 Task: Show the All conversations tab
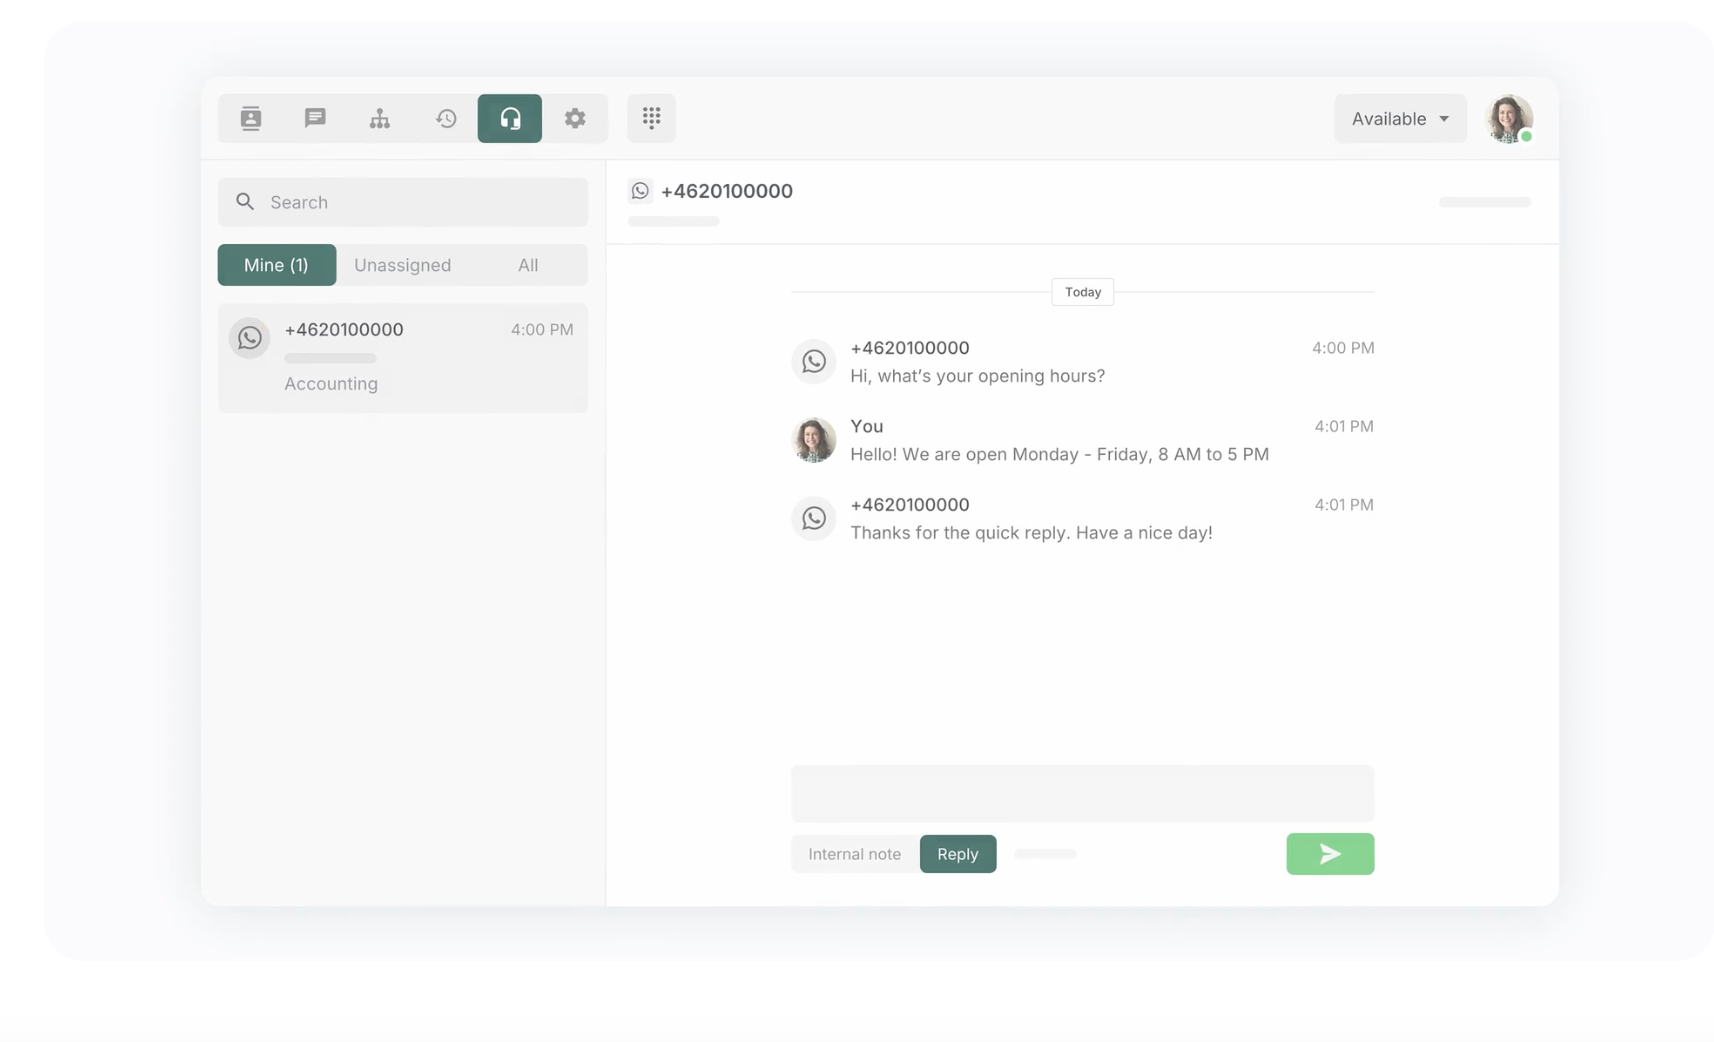[528, 265]
